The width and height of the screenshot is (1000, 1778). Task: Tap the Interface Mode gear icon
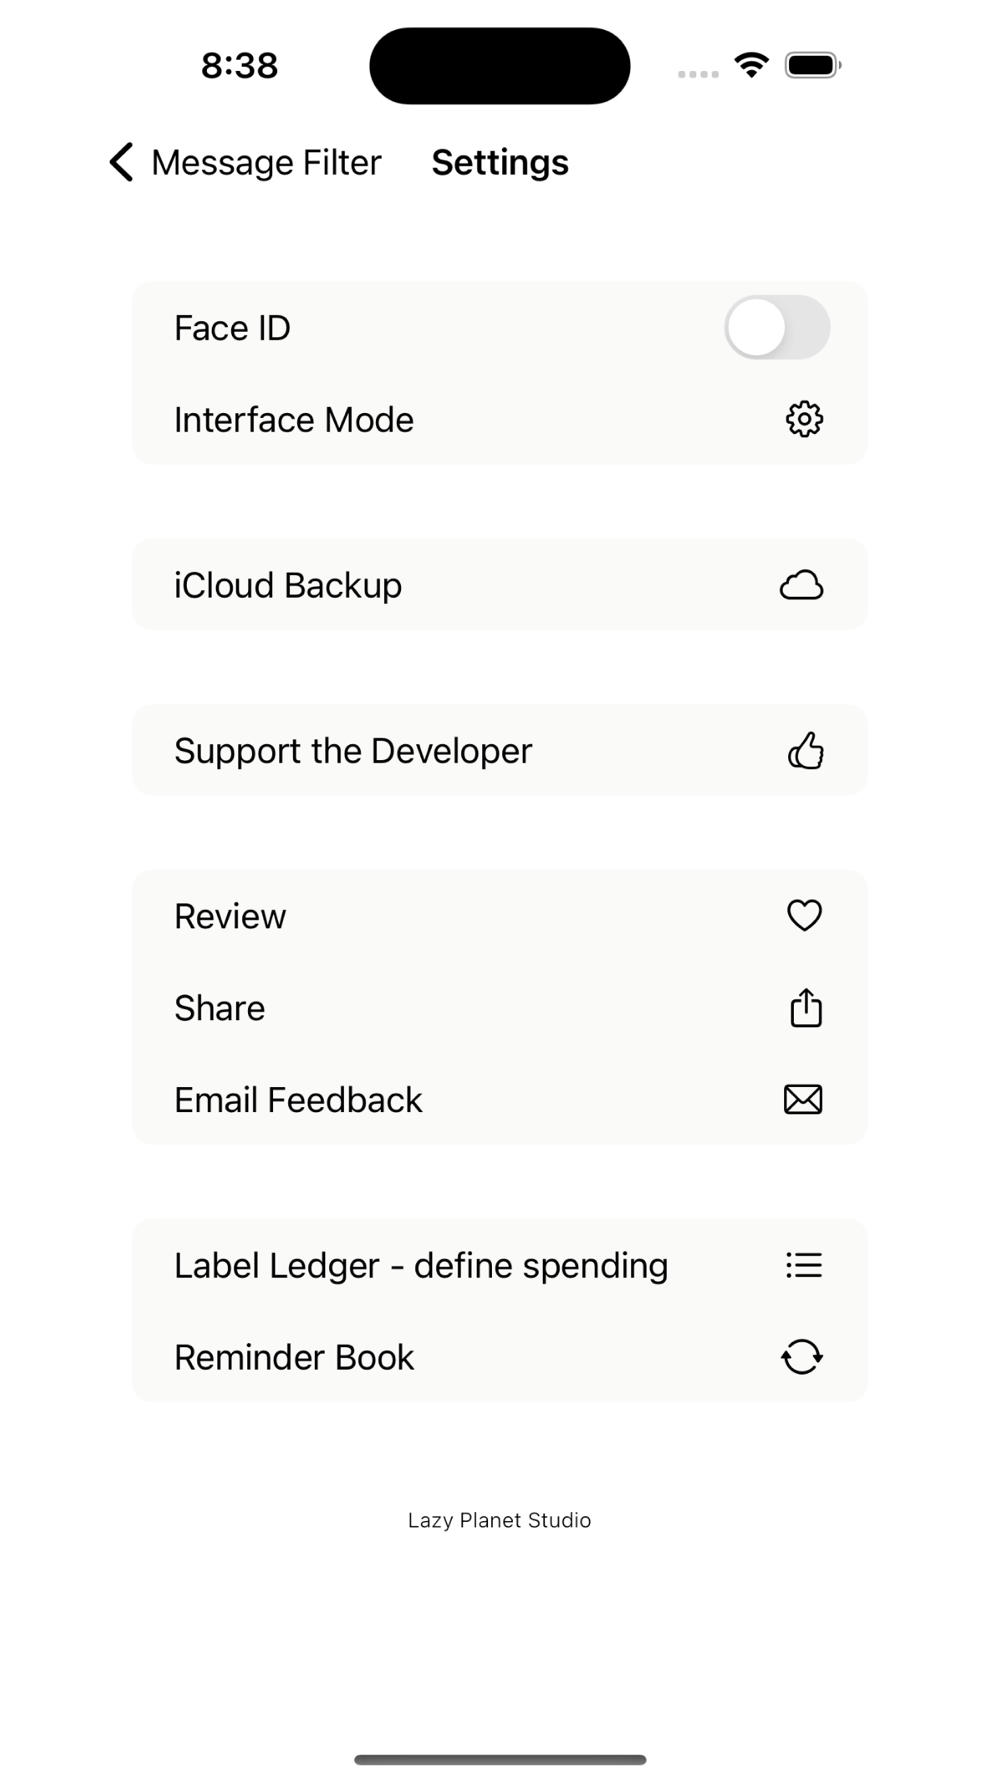pyautogui.click(x=804, y=419)
